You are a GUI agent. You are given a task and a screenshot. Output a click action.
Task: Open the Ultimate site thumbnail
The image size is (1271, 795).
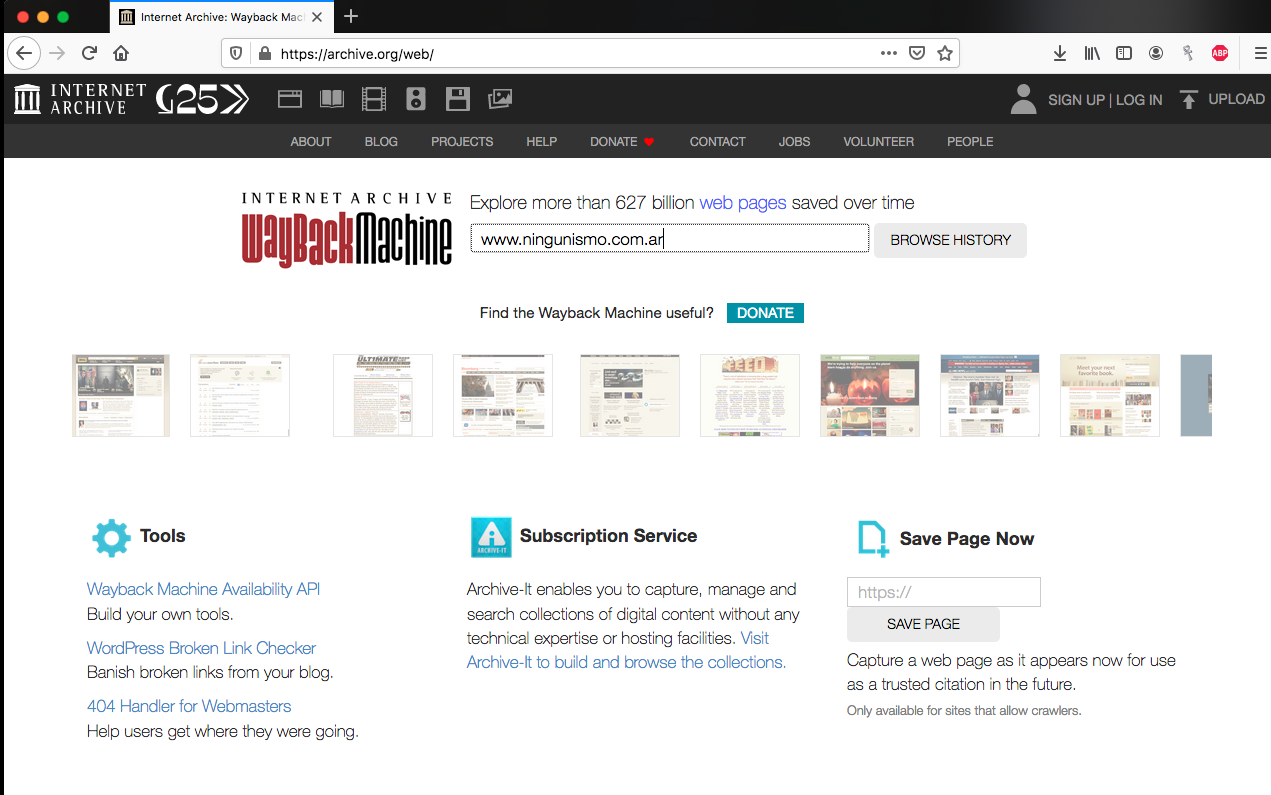click(383, 395)
